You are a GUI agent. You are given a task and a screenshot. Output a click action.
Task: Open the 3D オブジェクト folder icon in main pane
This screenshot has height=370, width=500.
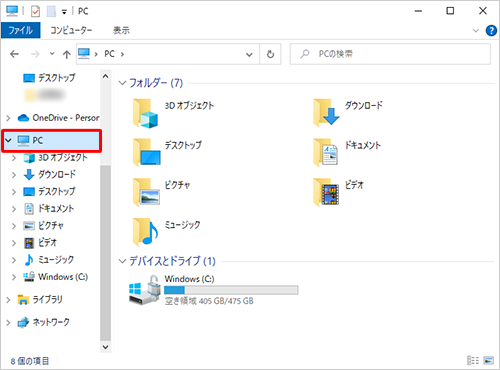click(x=145, y=113)
